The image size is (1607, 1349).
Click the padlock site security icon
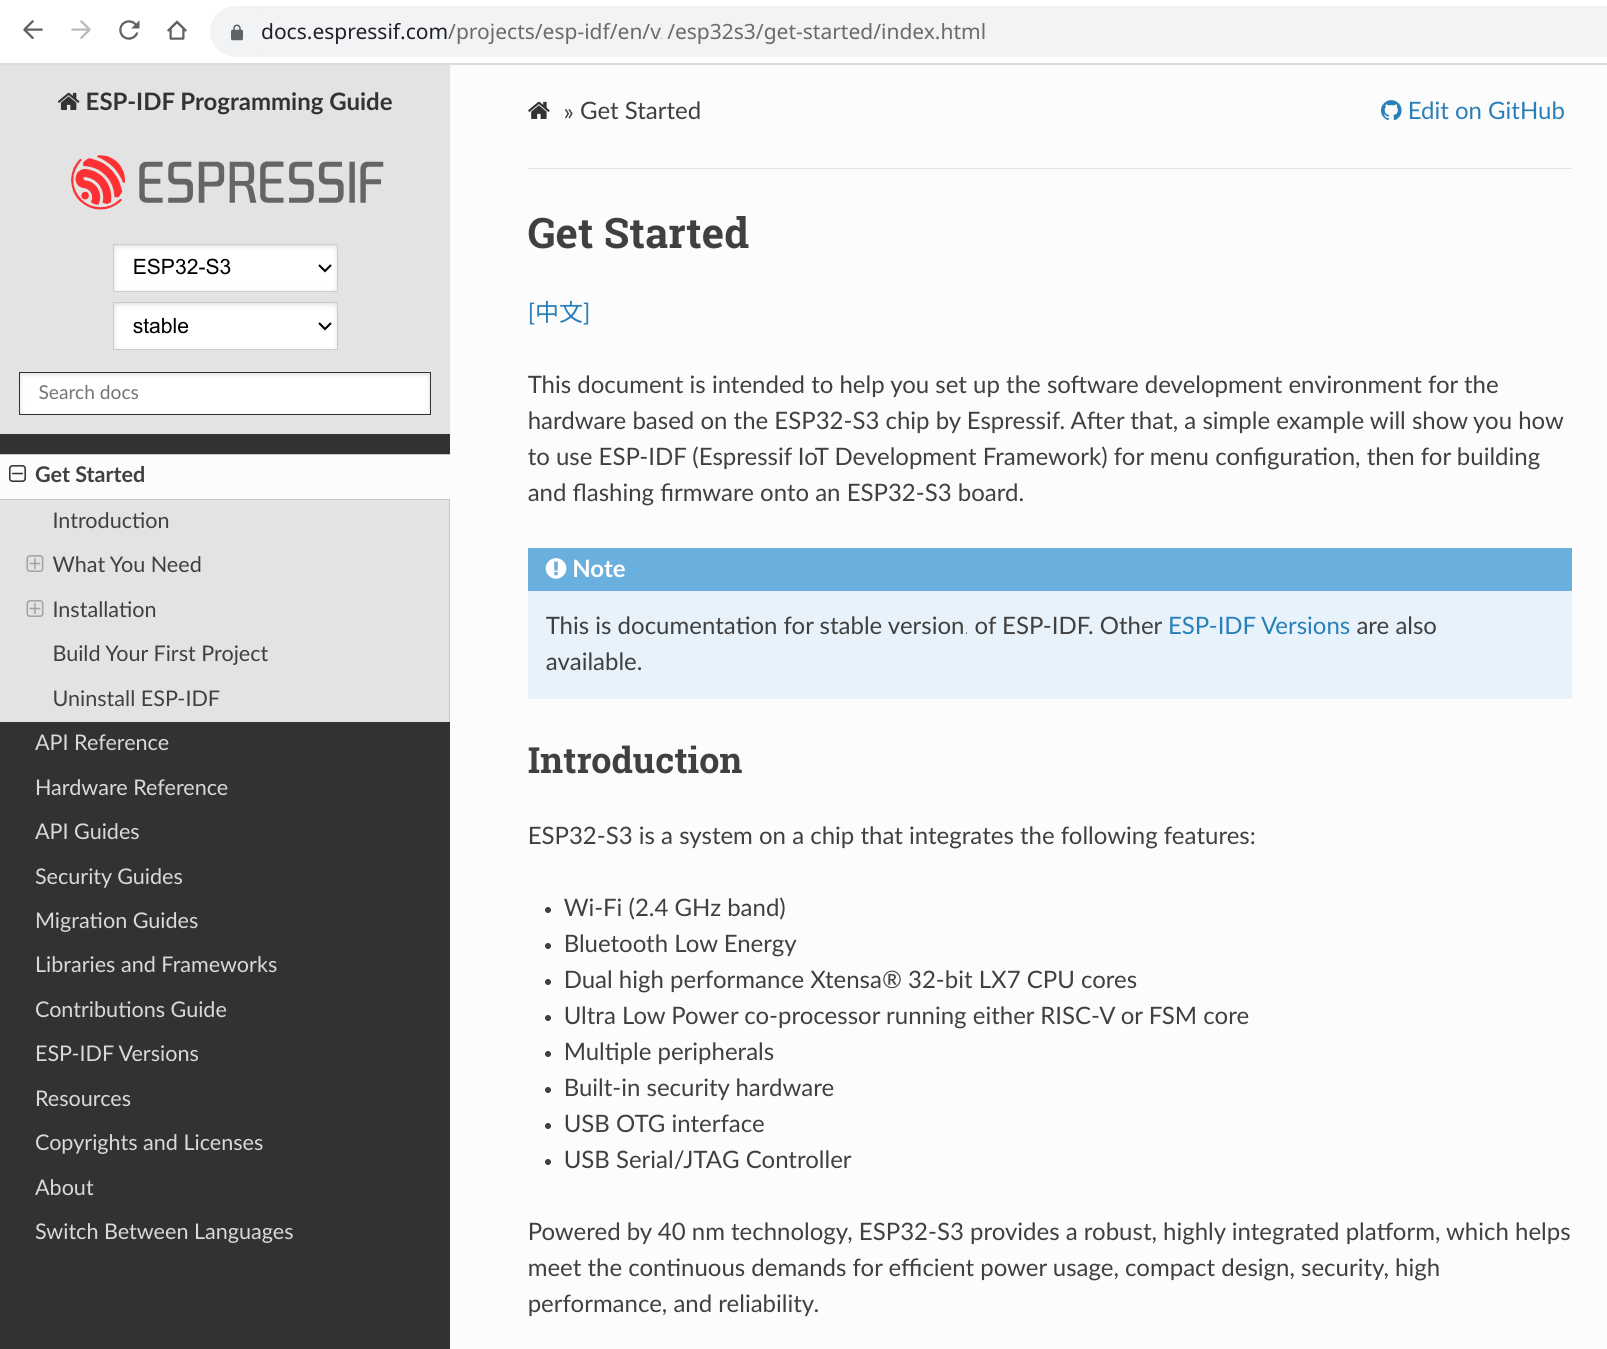237,32
